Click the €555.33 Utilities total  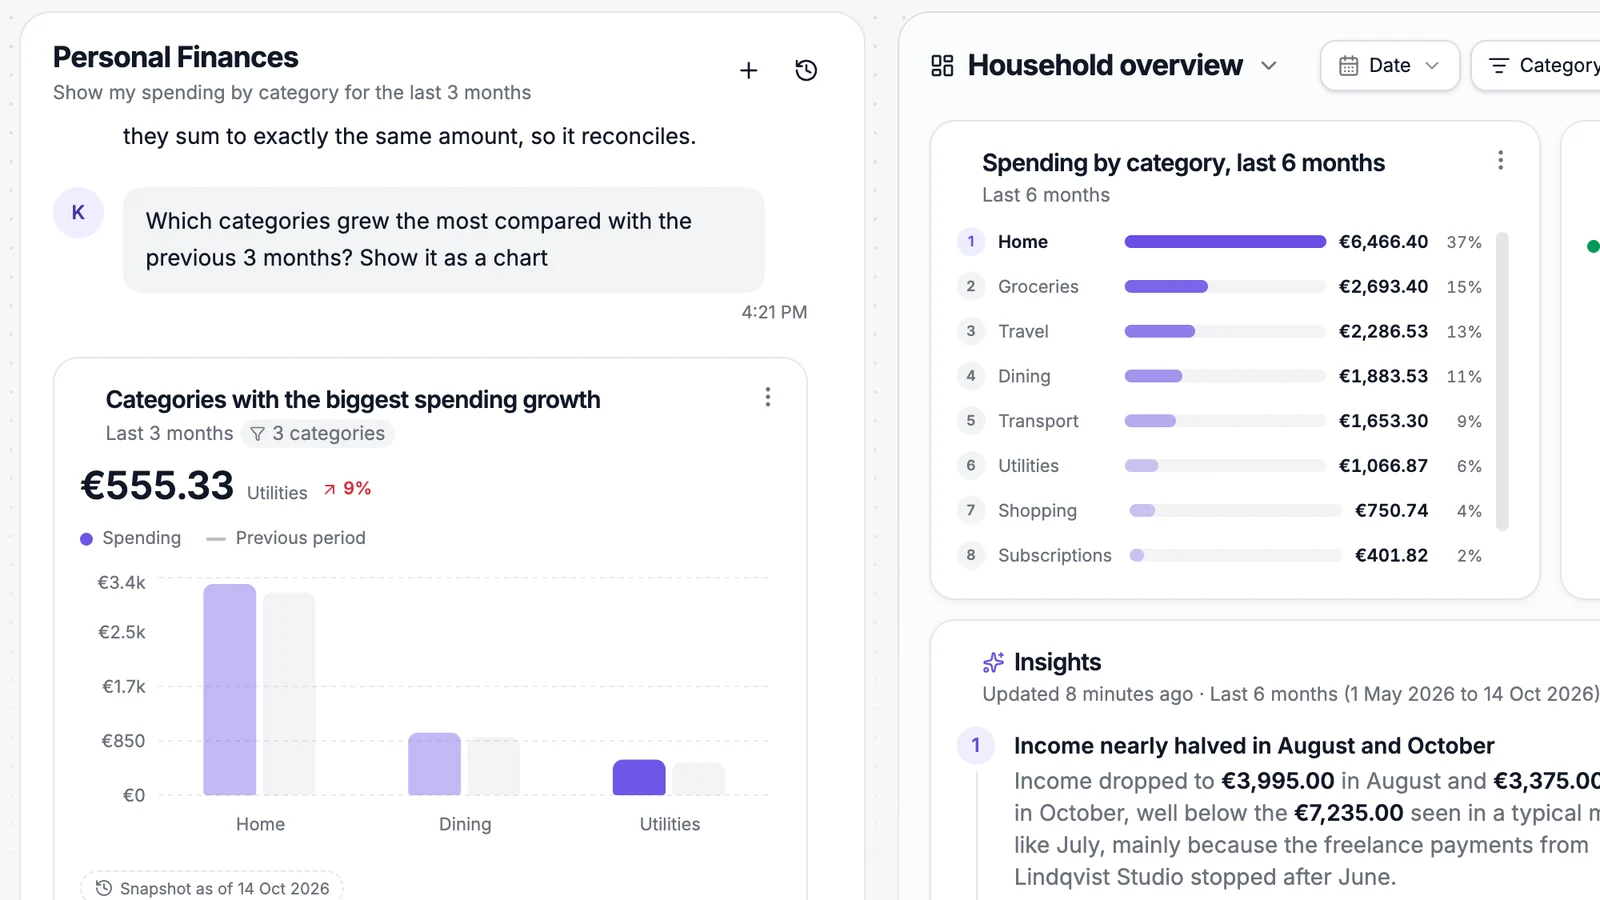pos(157,486)
